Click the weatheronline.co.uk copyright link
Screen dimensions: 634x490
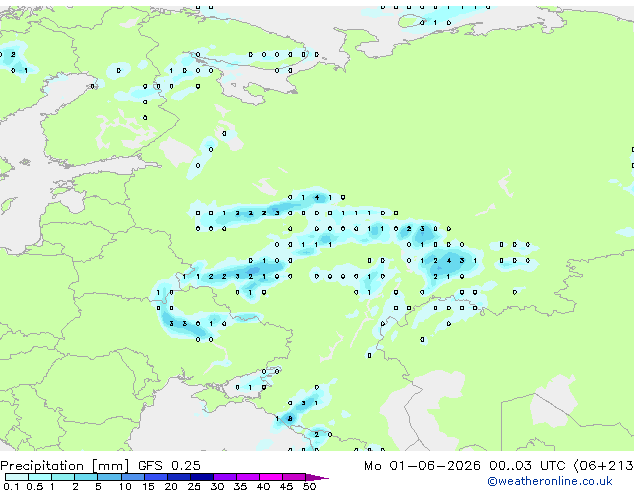point(550,481)
